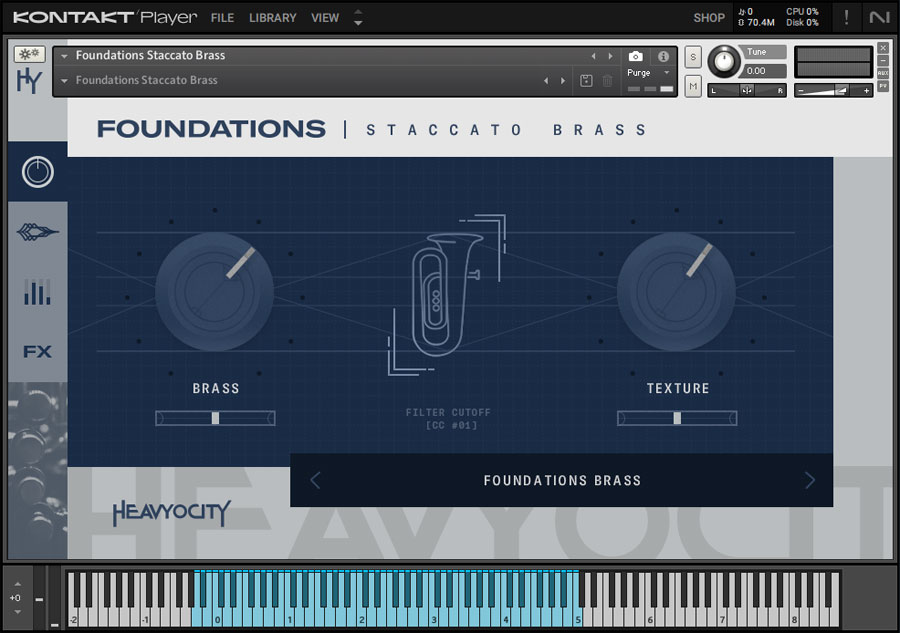Image resolution: width=900 pixels, height=633 pixels.
Task: Click the view size up/down stepper arrows
Action: coord(358,18)
